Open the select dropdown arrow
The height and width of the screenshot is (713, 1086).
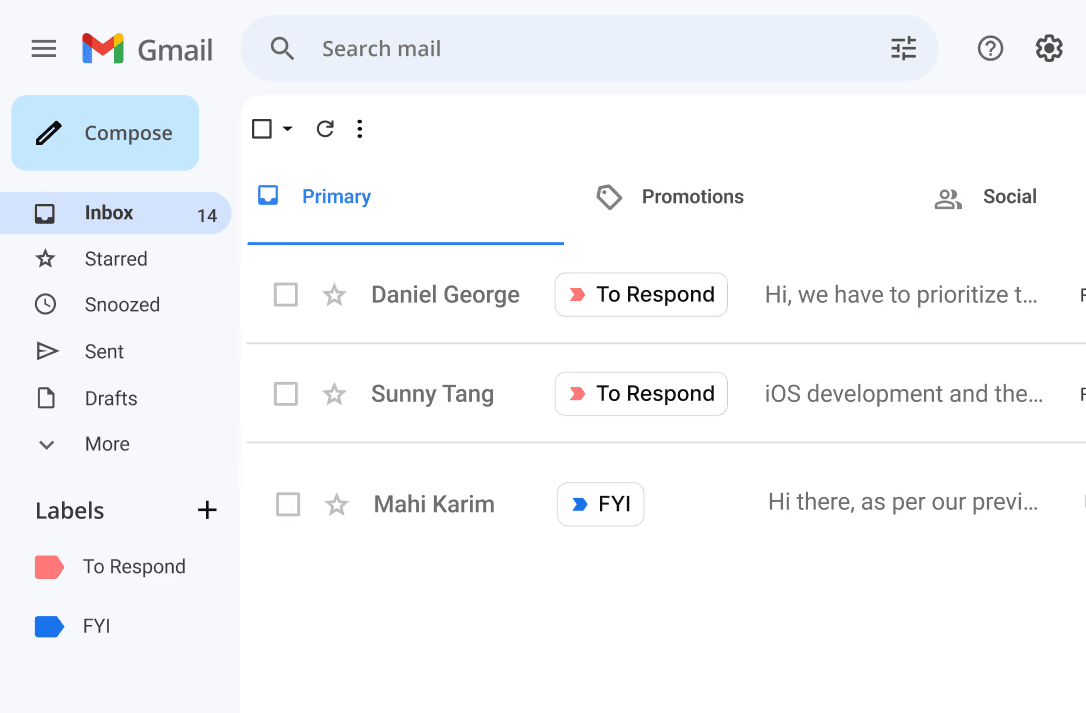[287, 129]
